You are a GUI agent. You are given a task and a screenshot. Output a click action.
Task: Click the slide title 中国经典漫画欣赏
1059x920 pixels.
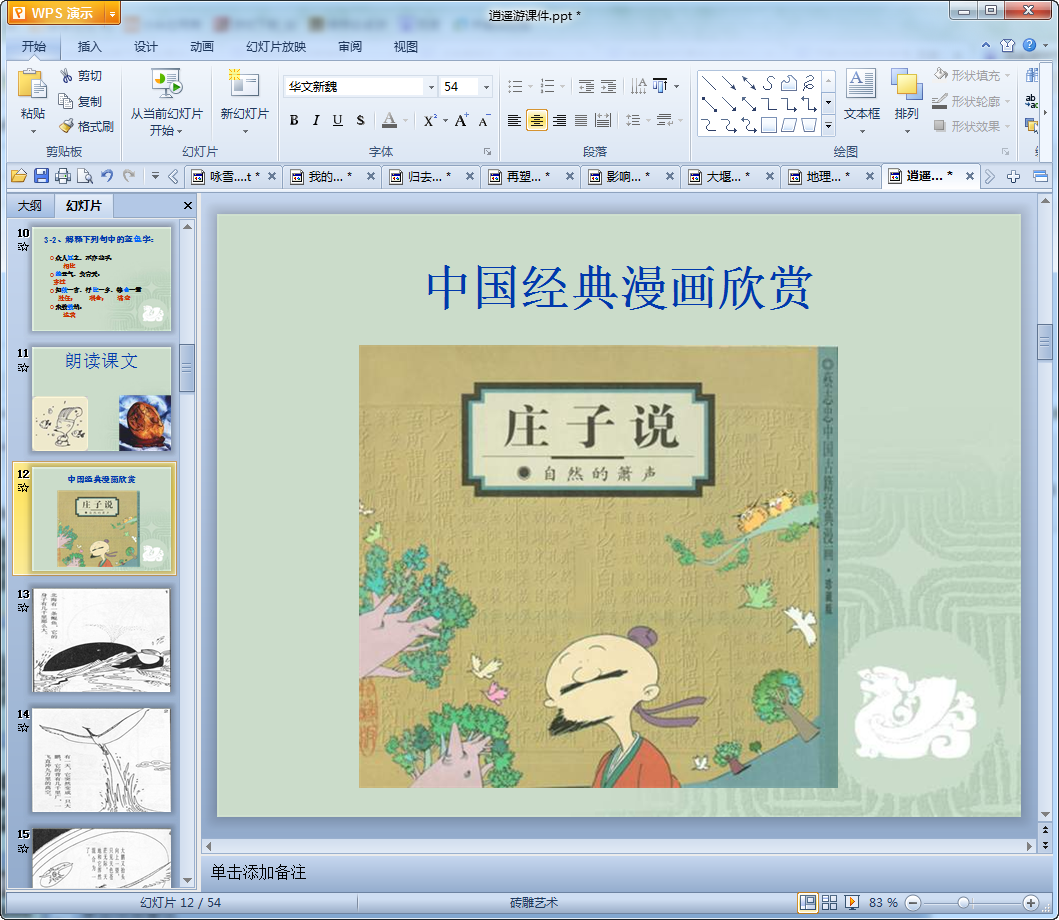tap(619, 287)
